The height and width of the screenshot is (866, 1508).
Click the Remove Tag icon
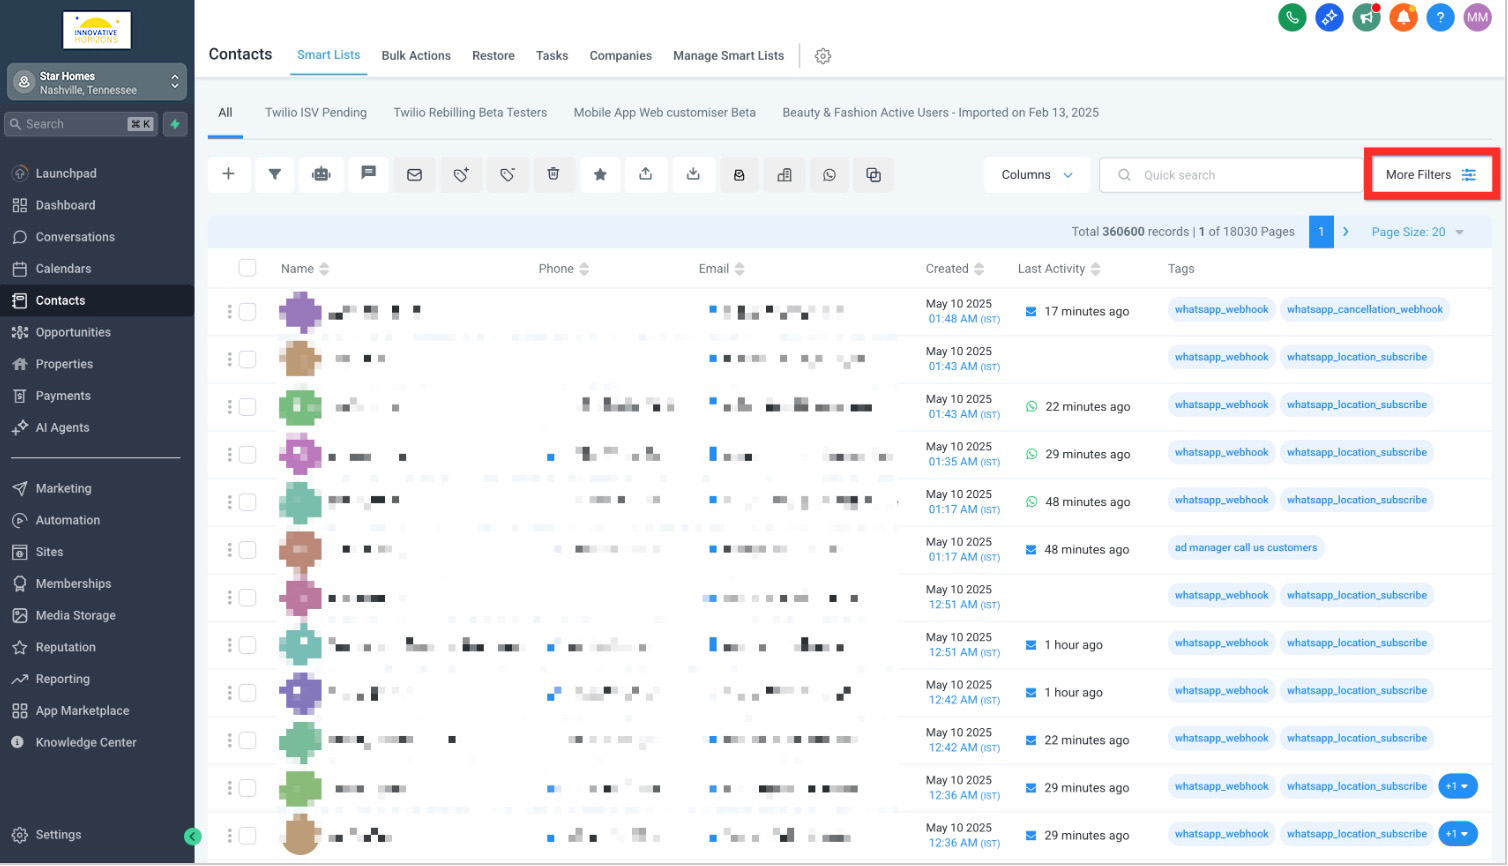pos(507,174)
